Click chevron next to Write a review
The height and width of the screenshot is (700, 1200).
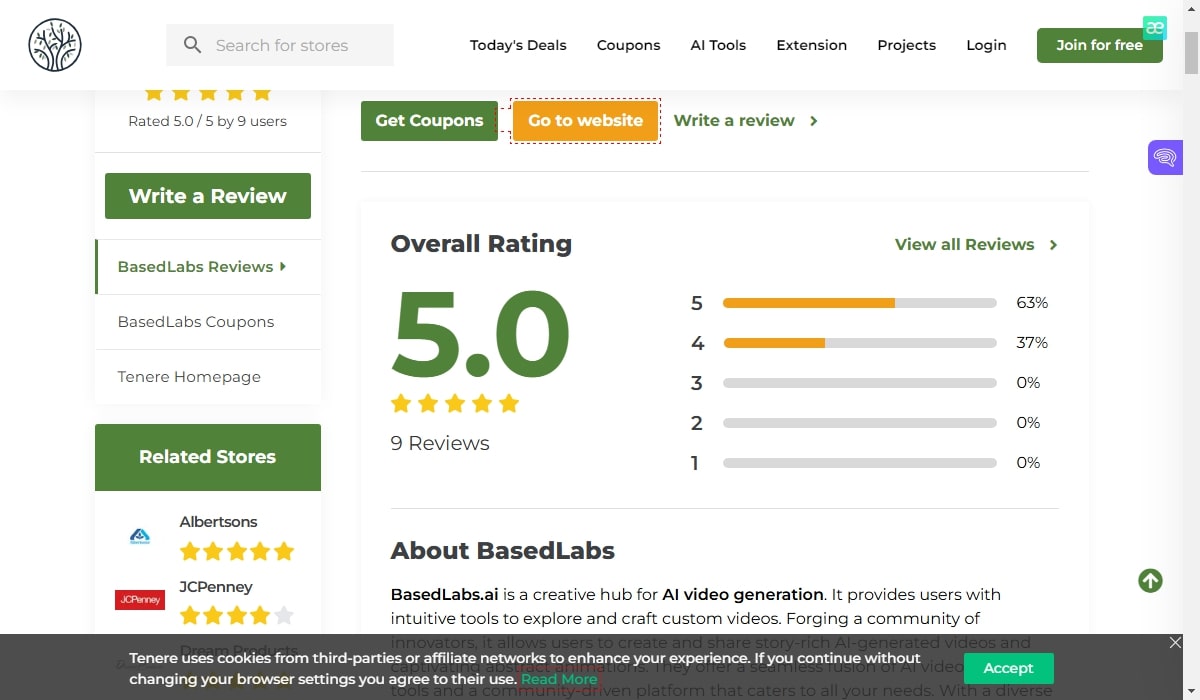(814, 121)
